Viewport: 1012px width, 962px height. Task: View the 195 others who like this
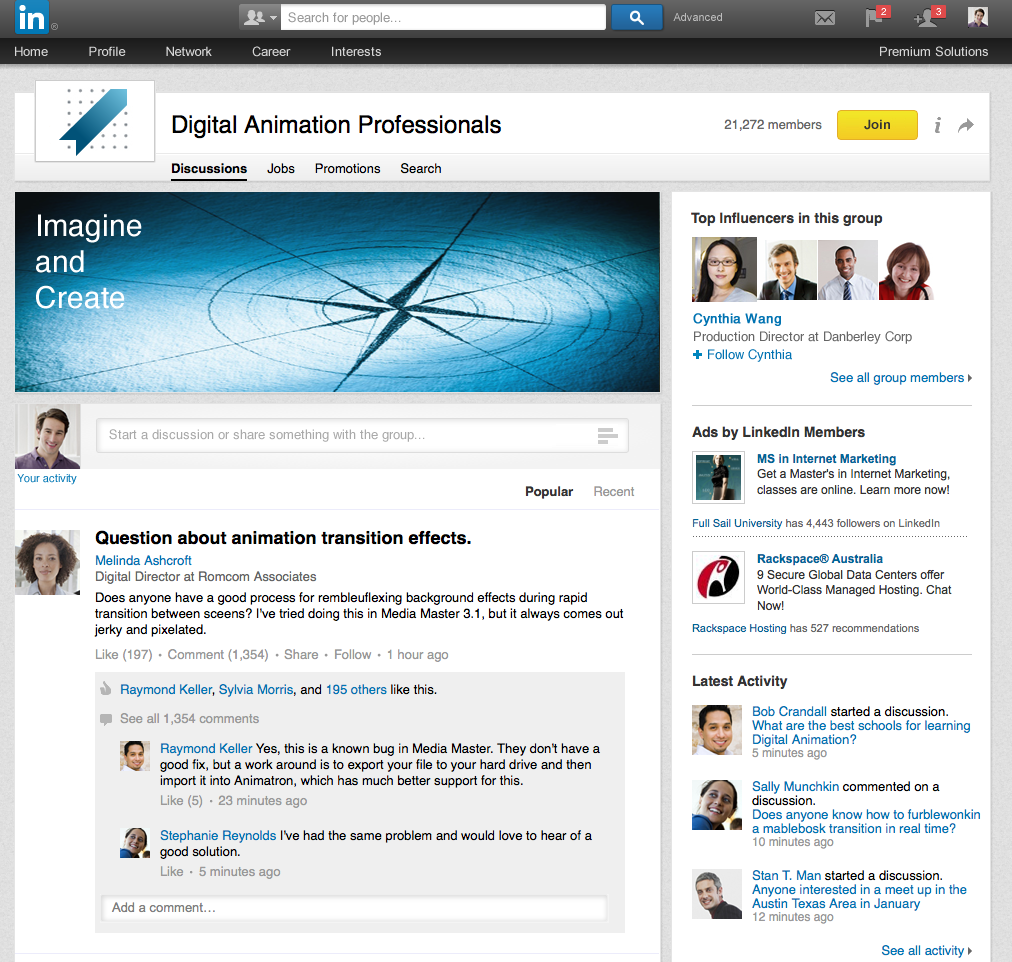(356, 690)
